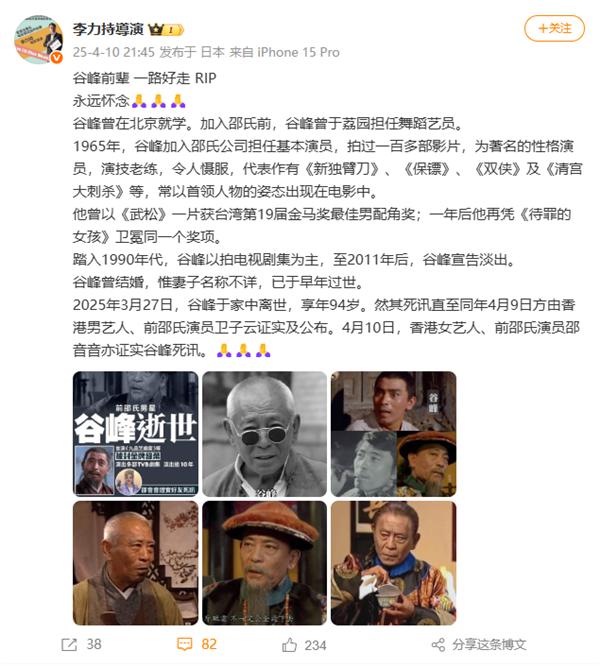Open 李力持導演 username link
The height and width of the screenshot is (667, 600).
[108, 29]
